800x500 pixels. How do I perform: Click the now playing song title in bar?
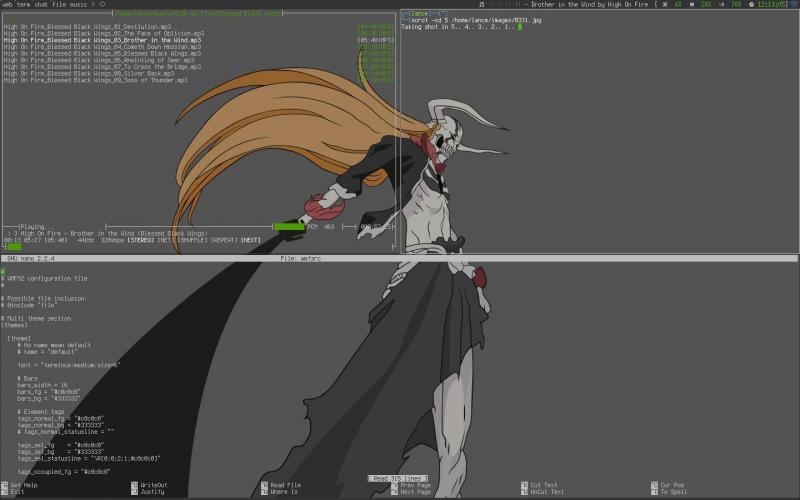tap(589, 4)
